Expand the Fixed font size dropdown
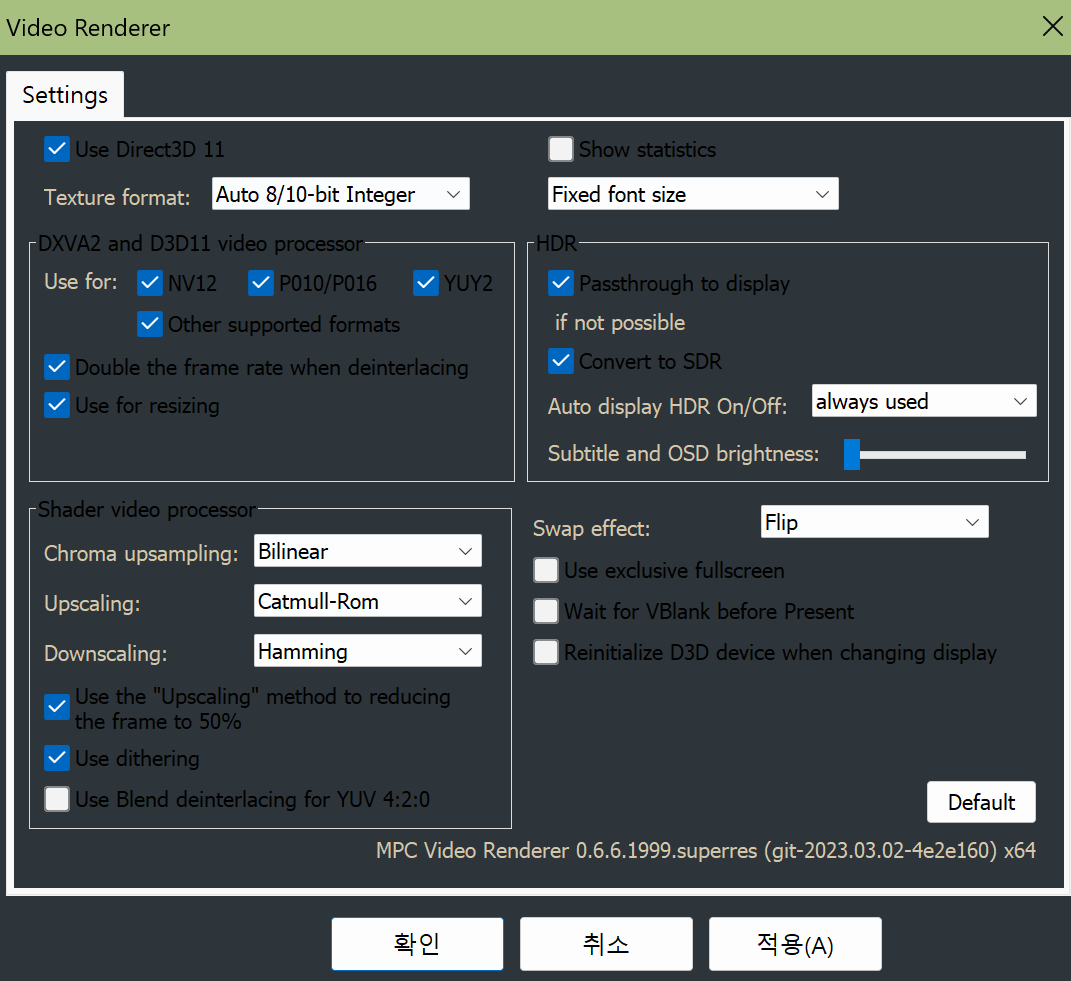The width and height of the screenshot is (1071, 981). coord(692,195)
